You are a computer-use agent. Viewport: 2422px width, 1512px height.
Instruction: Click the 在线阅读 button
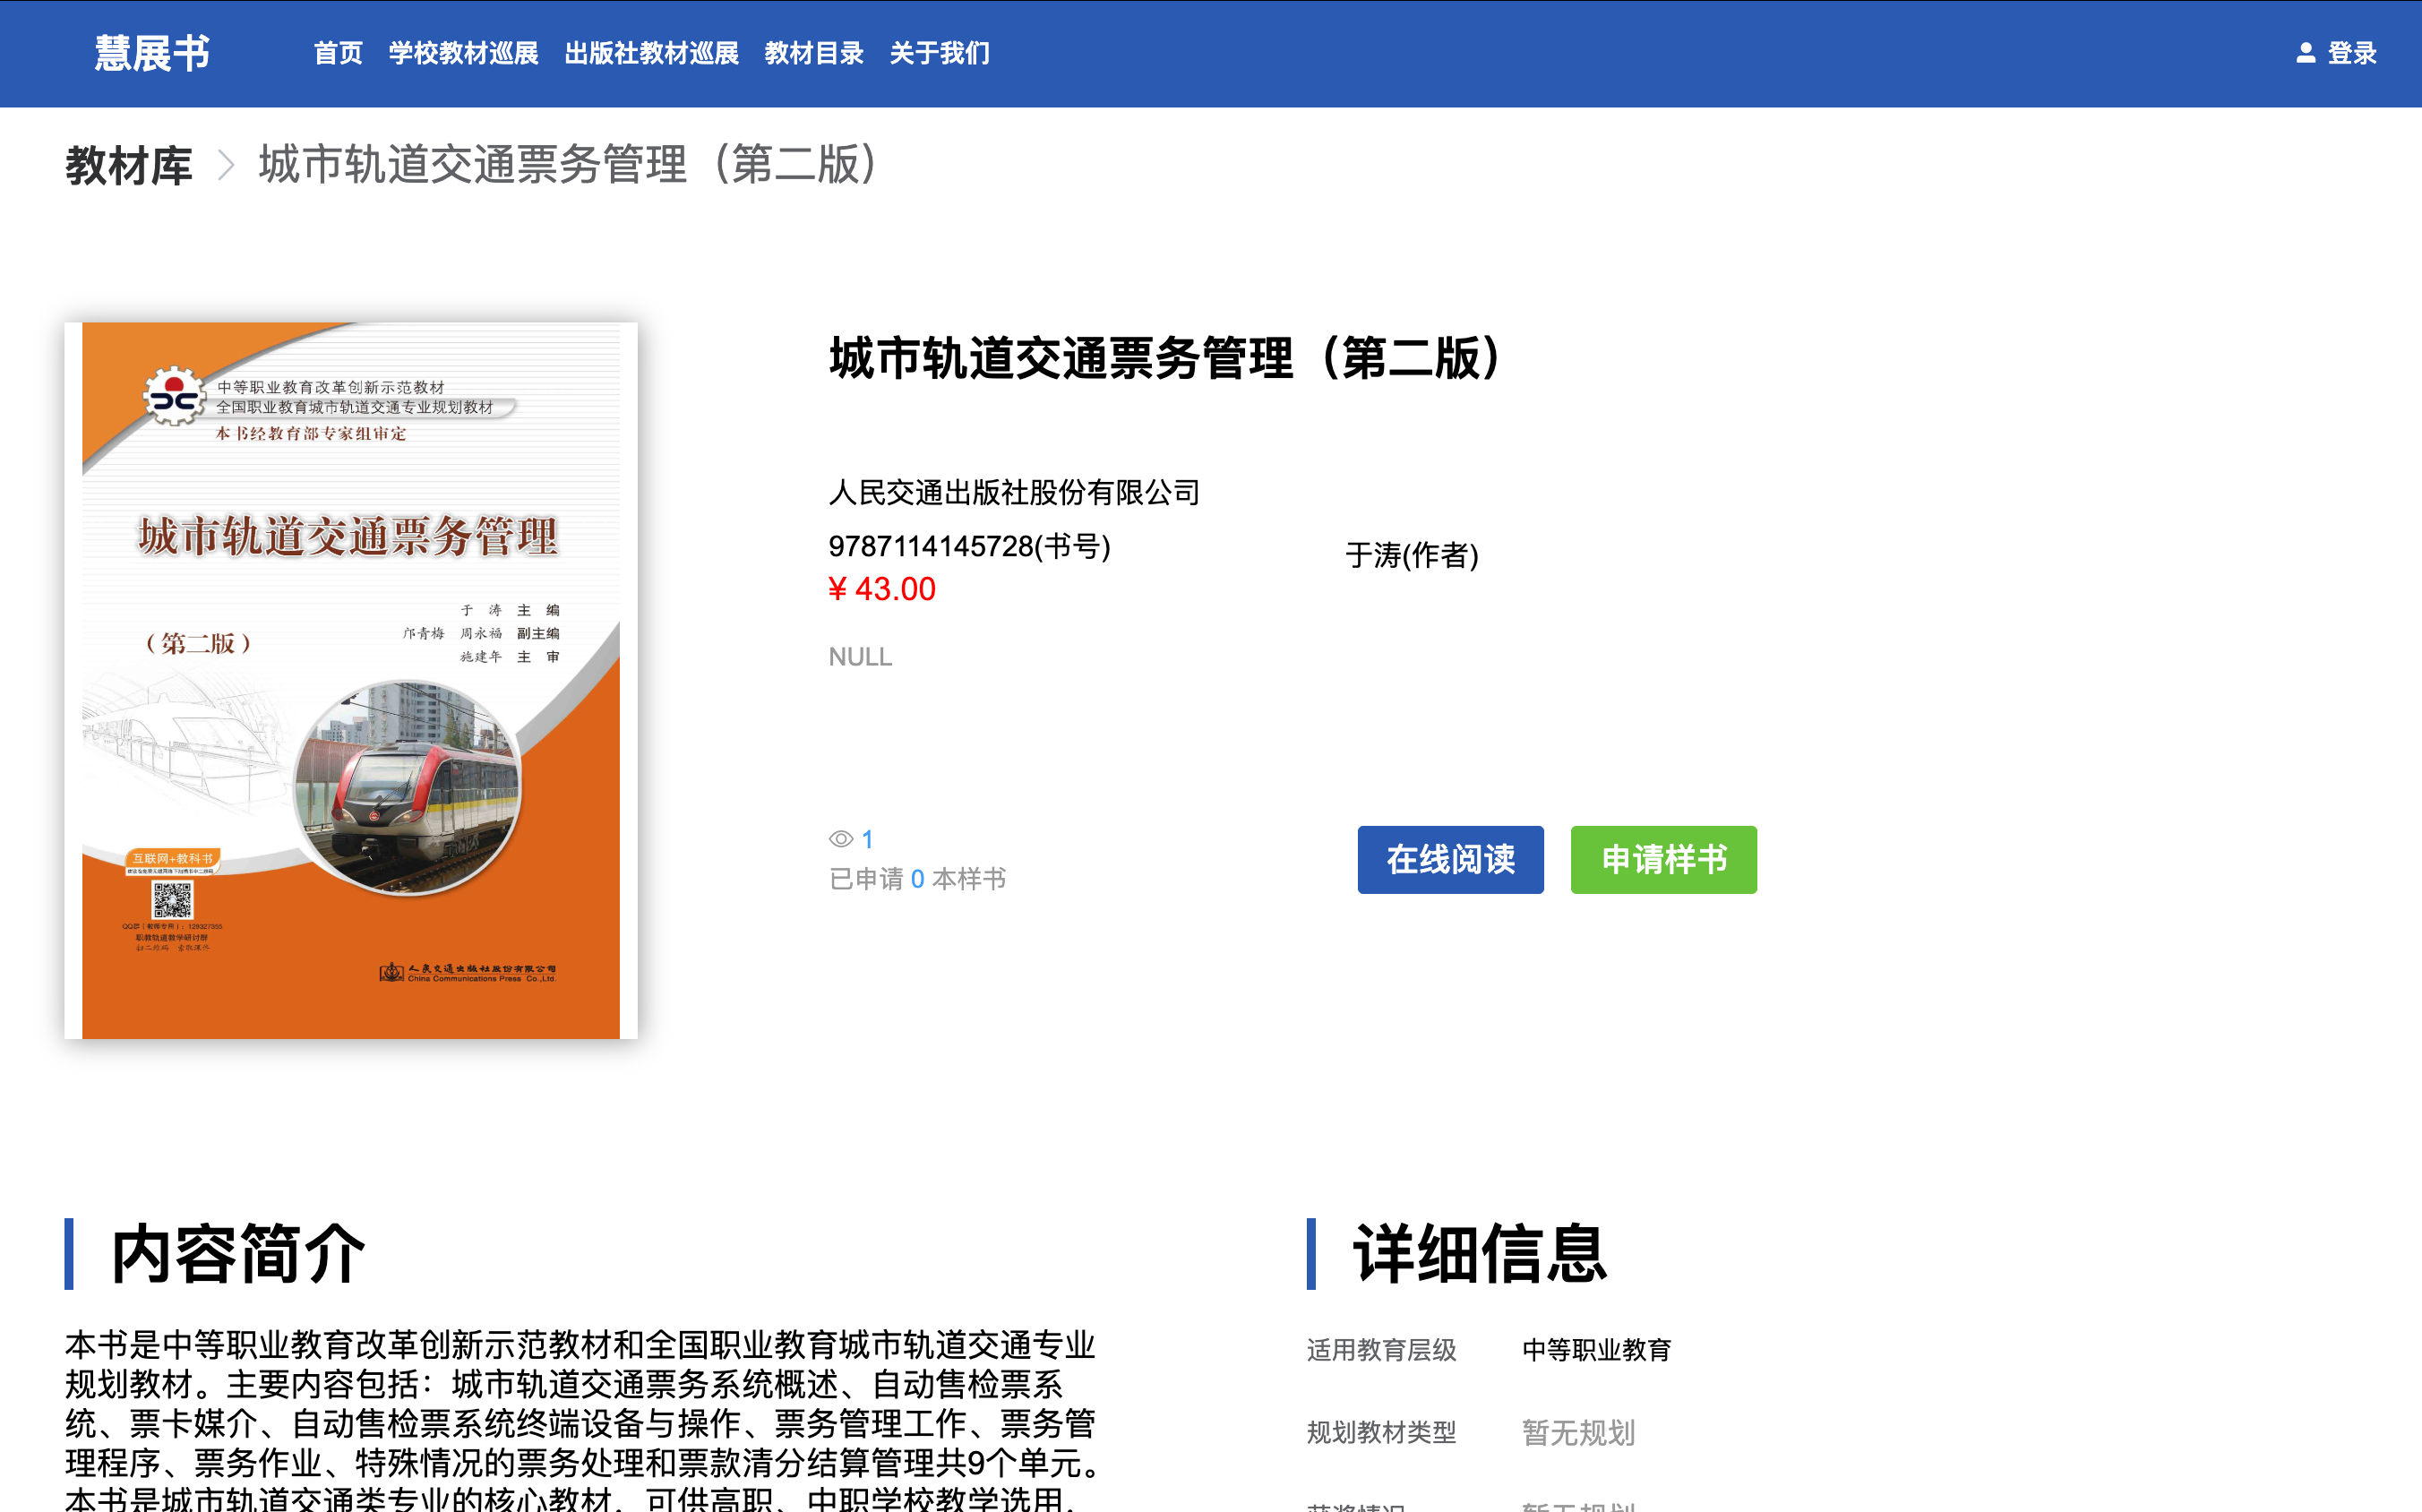1450,859
